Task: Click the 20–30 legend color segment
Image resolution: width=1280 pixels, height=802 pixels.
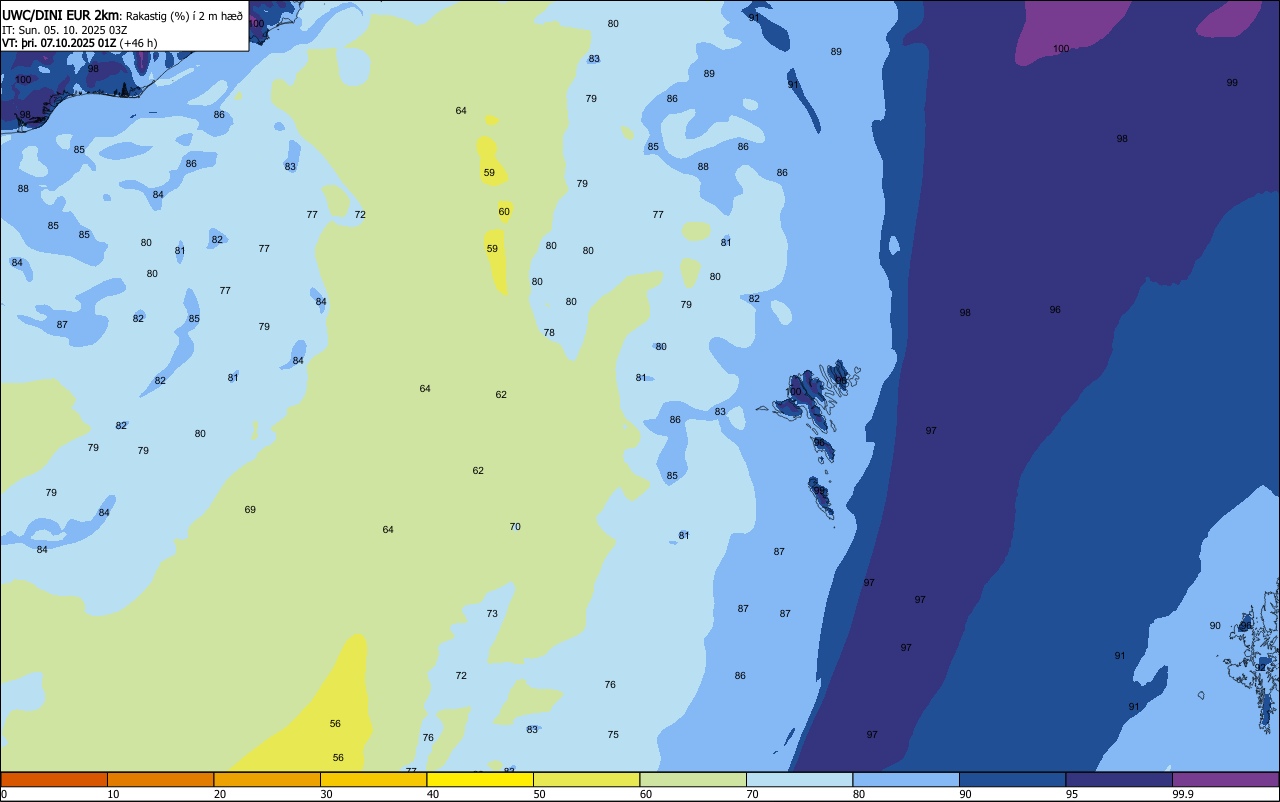Action: 267,779
